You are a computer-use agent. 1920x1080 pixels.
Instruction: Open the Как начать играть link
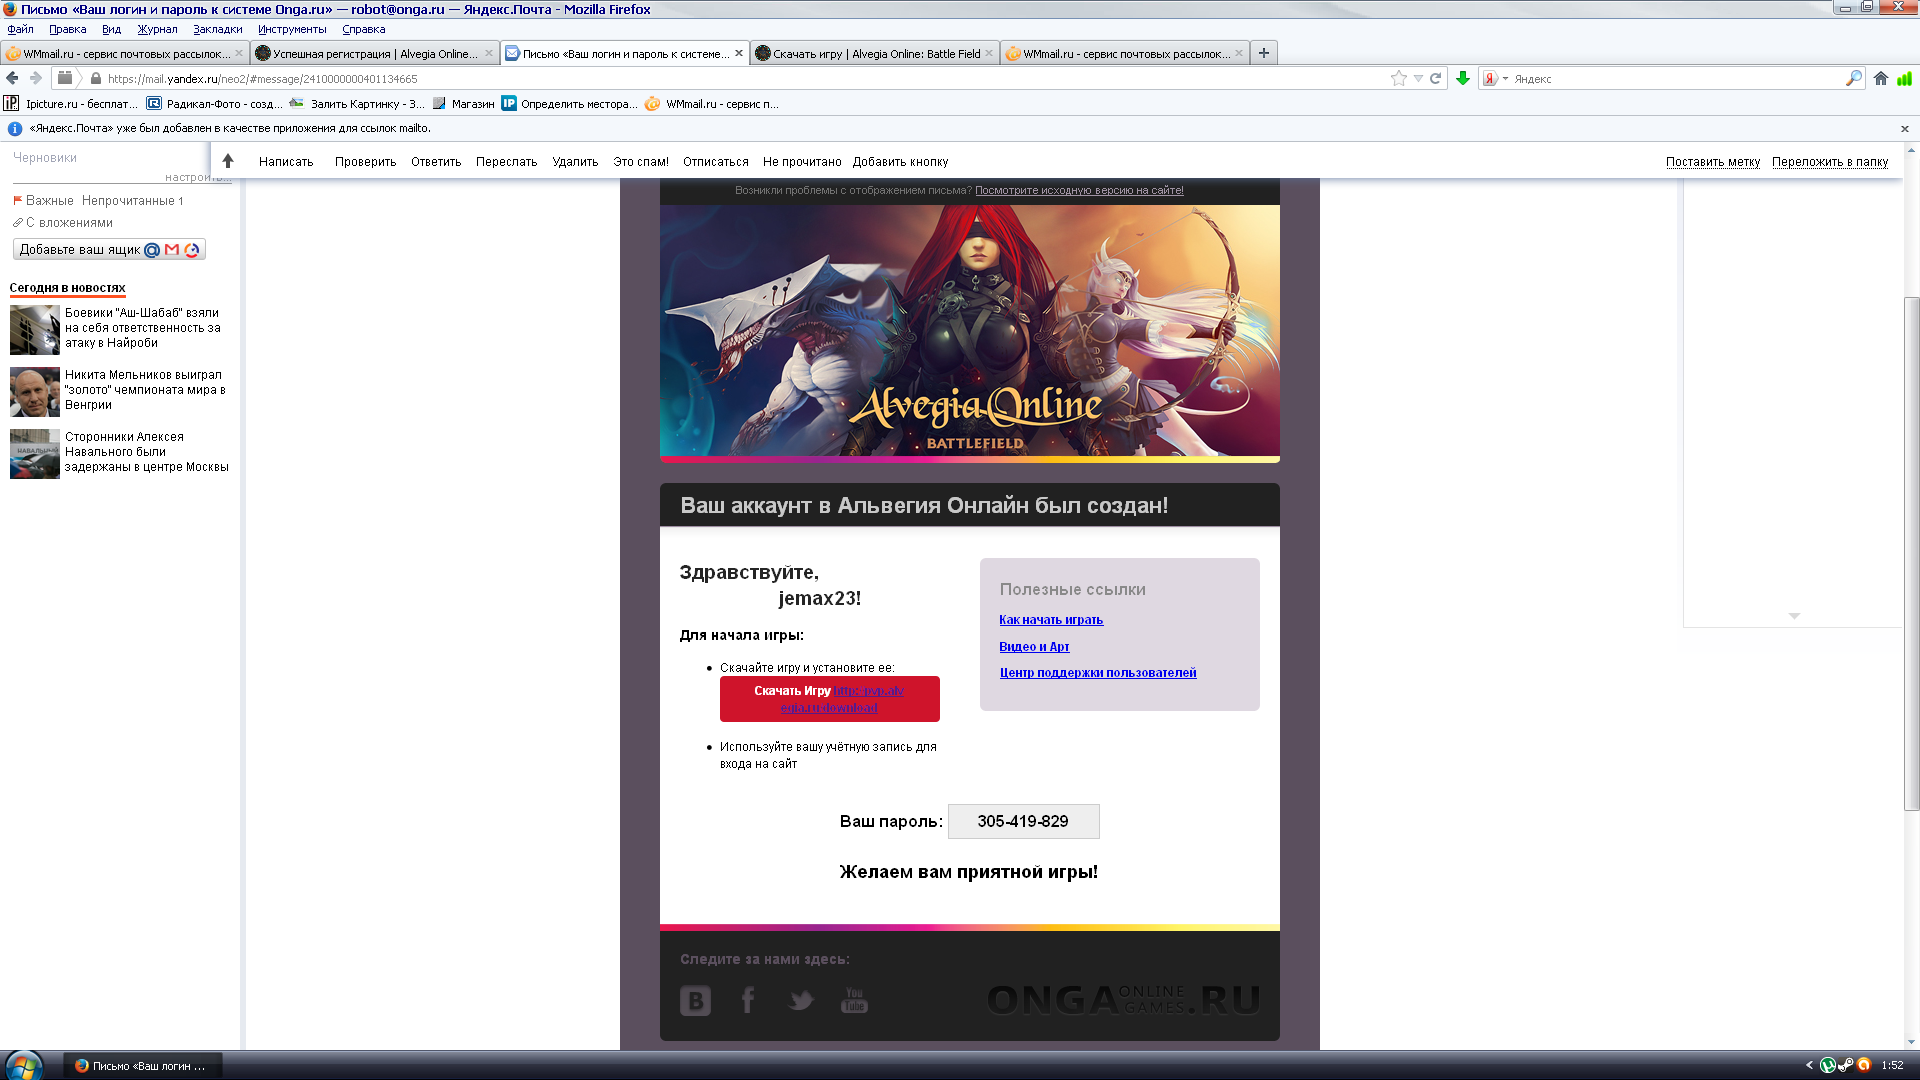(x=1050, y=620)
